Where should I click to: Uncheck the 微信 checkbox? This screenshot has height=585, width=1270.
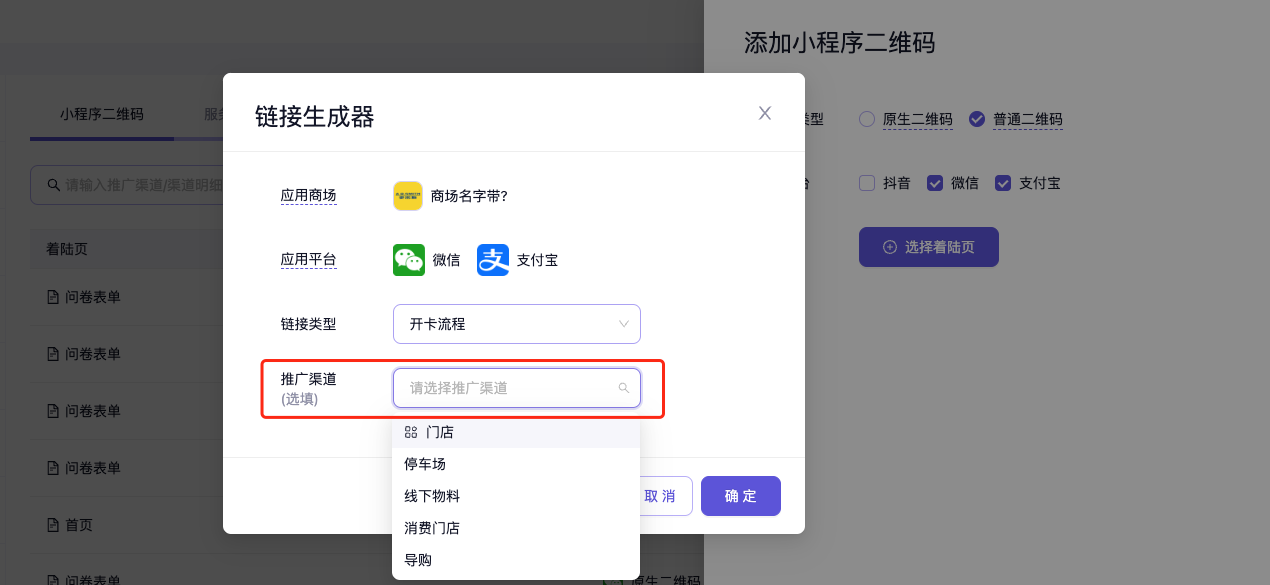point(935,183)
